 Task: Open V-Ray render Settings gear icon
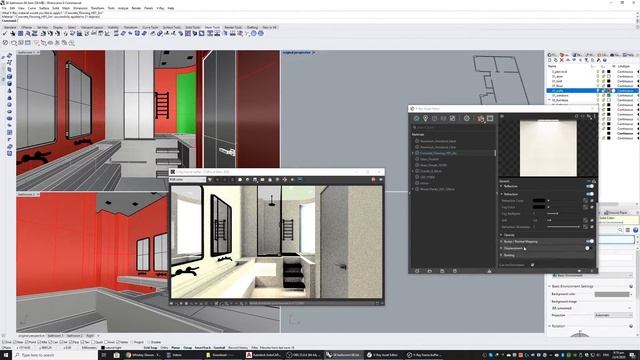(467, 118)
